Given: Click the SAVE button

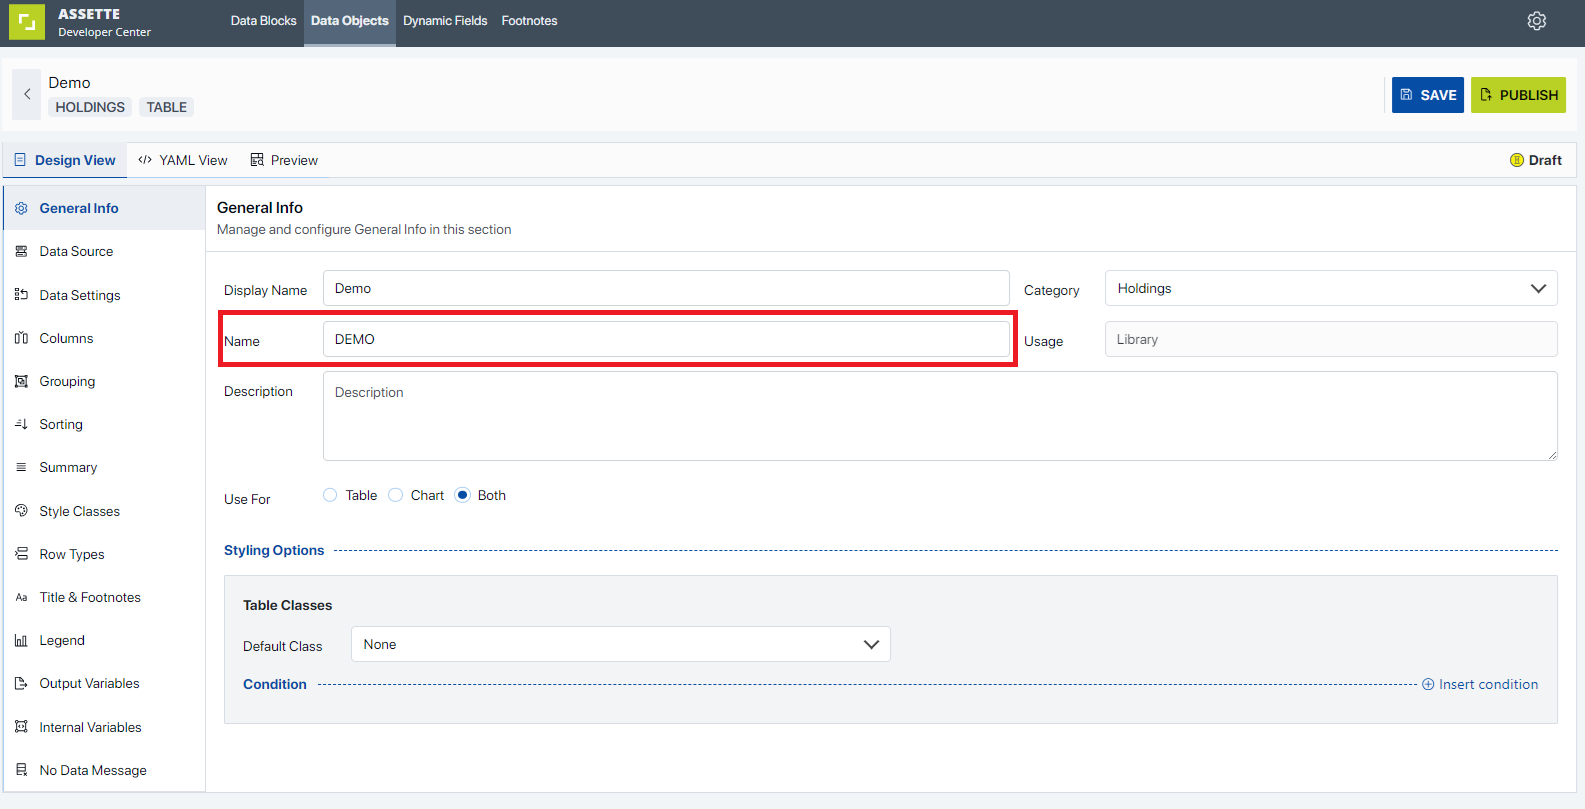Looking at the screenshot, I should [1428, 95].
